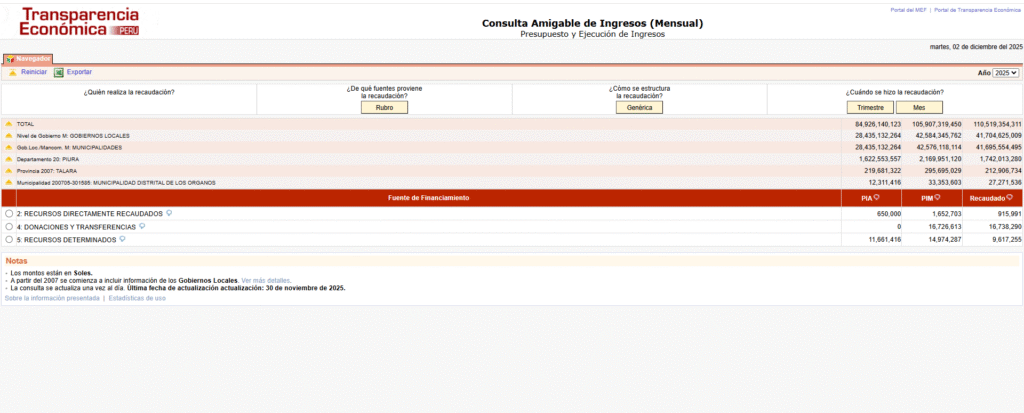Open the Año 2025 dropdown
Viewport: 1024px width, 413px height.
(x=1005, y=73)
